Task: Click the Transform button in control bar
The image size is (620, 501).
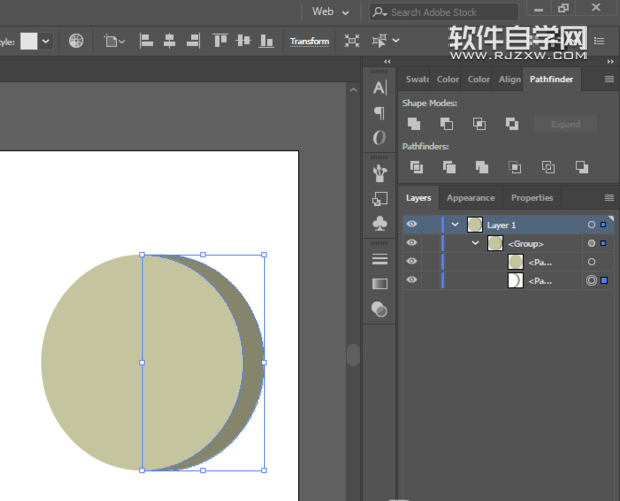Action: 309,41
